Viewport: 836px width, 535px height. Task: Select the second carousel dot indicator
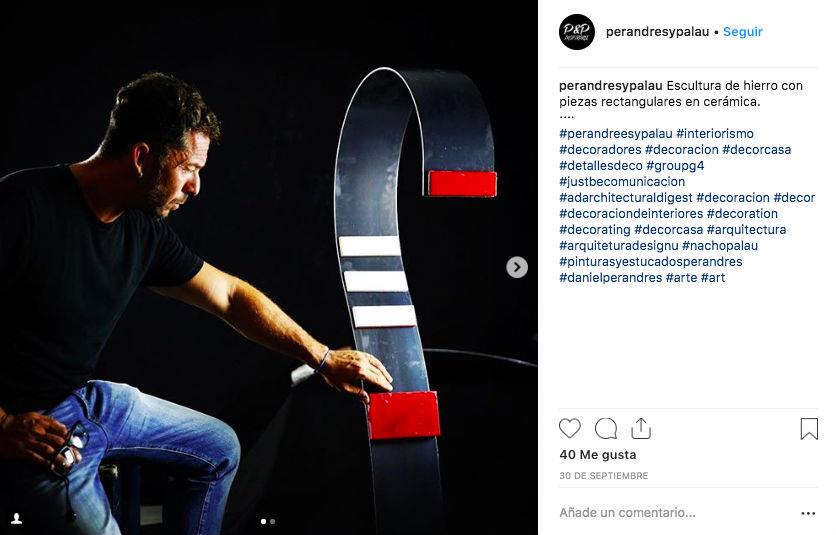coord(272,521)
